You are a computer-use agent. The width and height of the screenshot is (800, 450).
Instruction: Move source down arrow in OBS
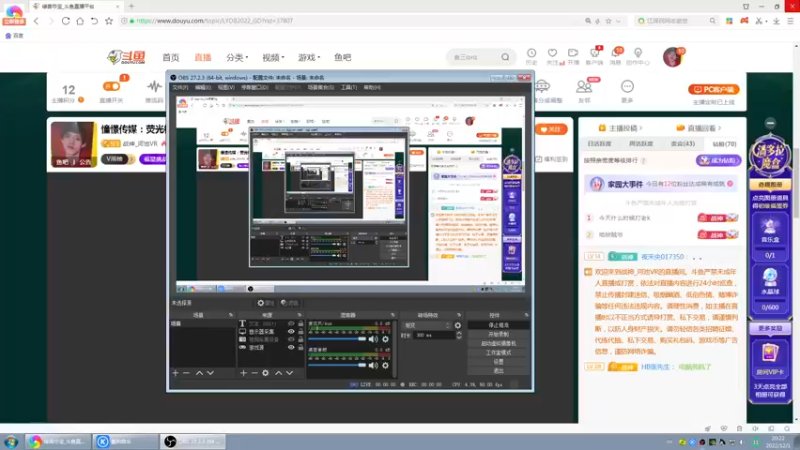click(290, 373)
